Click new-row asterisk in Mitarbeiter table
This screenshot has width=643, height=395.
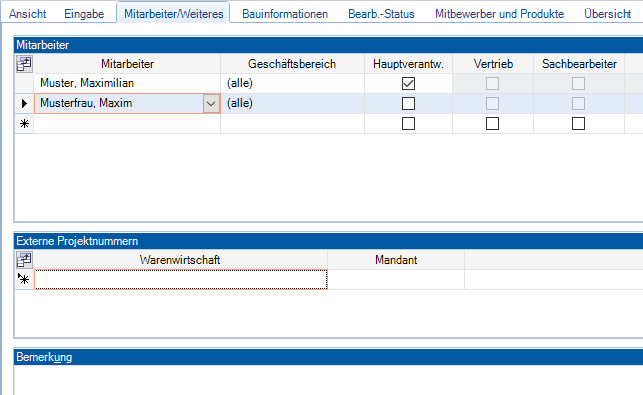pyautogui.click(x=24, y=123)
